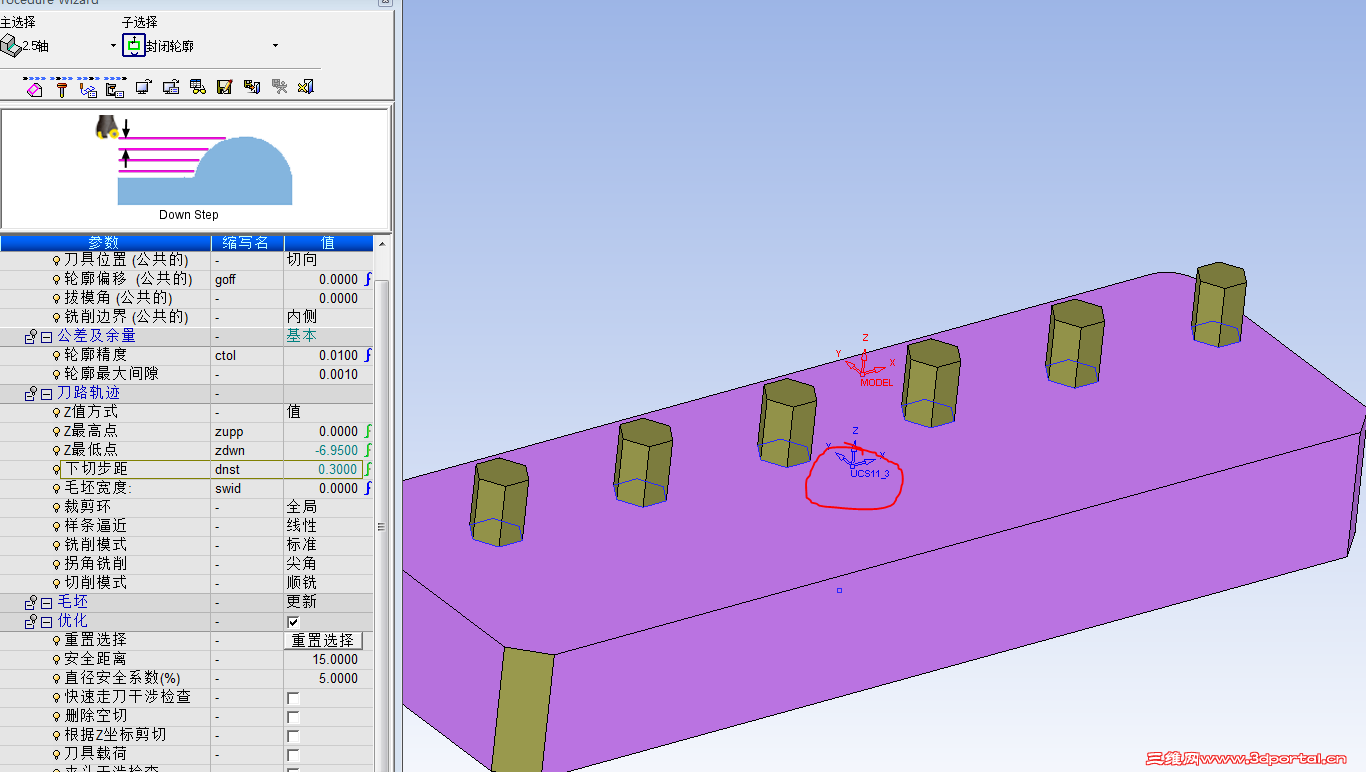Click the table with yellow glasses icon
1366x772 pixels.
198,87
